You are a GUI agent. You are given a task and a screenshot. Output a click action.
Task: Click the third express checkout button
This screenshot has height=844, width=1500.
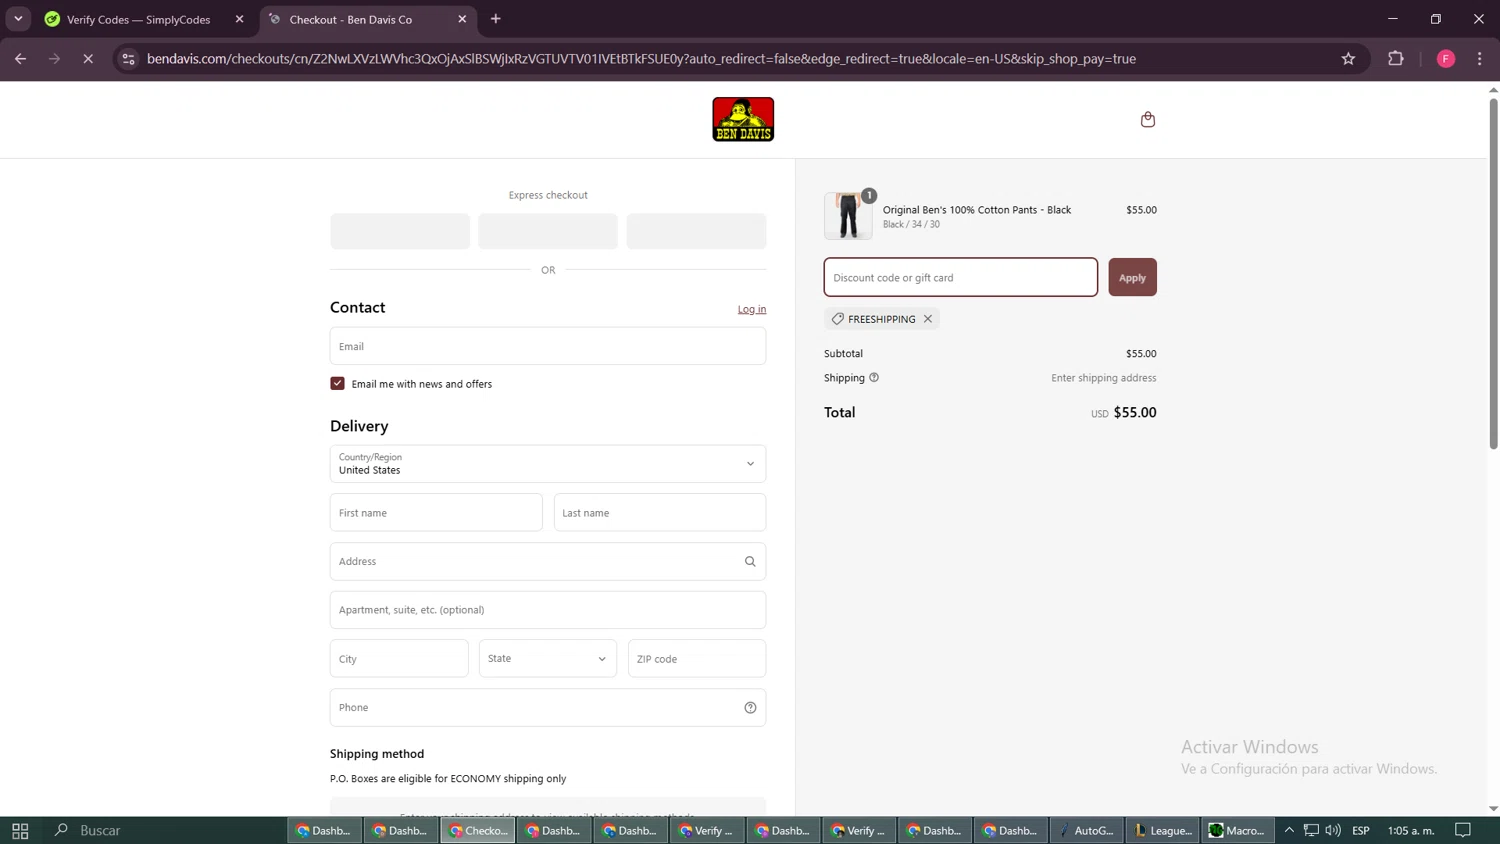[697, 231]
